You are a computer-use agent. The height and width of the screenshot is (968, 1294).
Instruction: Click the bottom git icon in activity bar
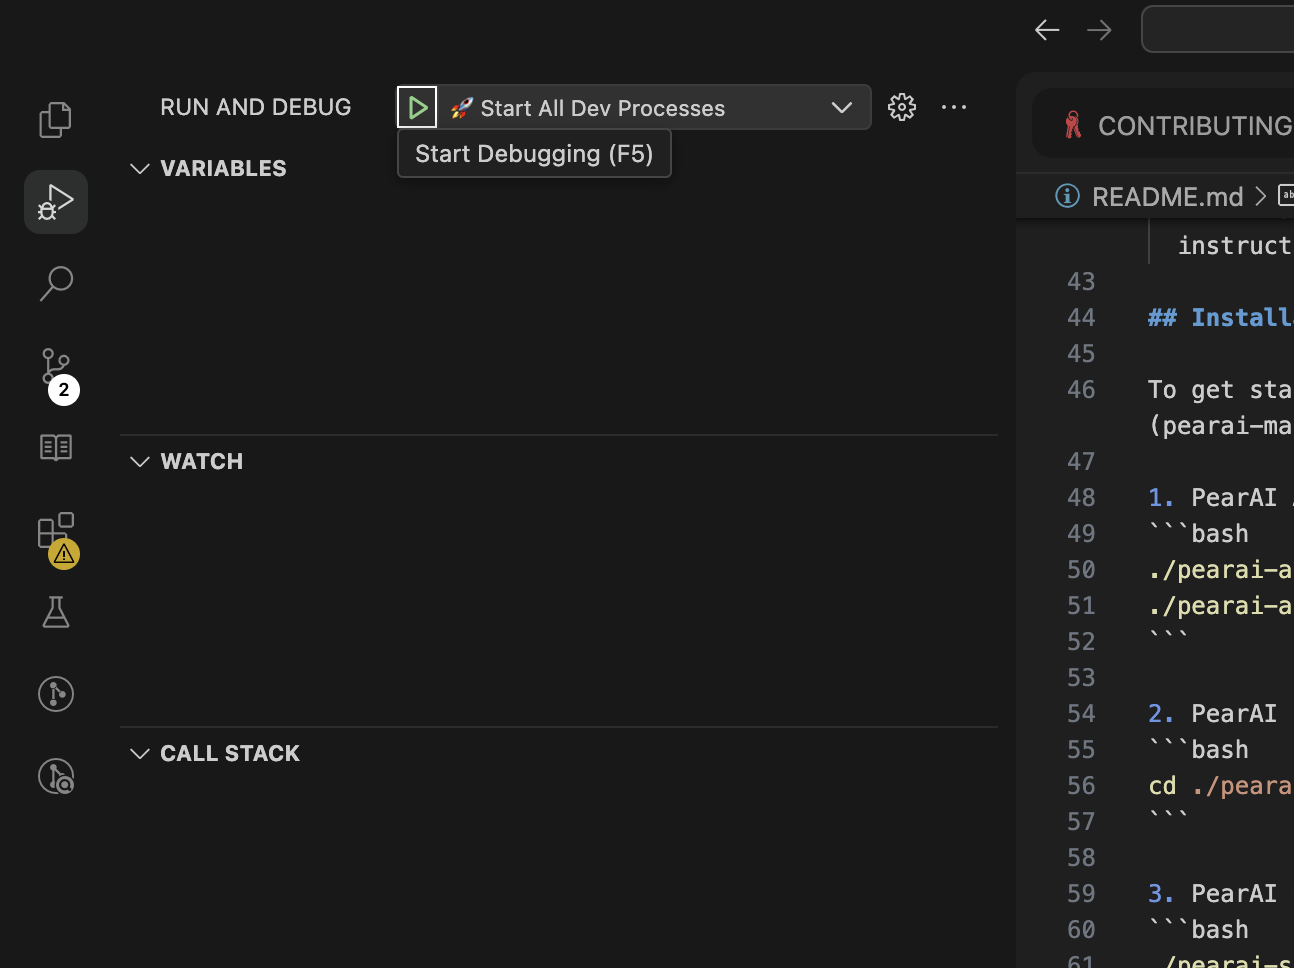[56, 776]
